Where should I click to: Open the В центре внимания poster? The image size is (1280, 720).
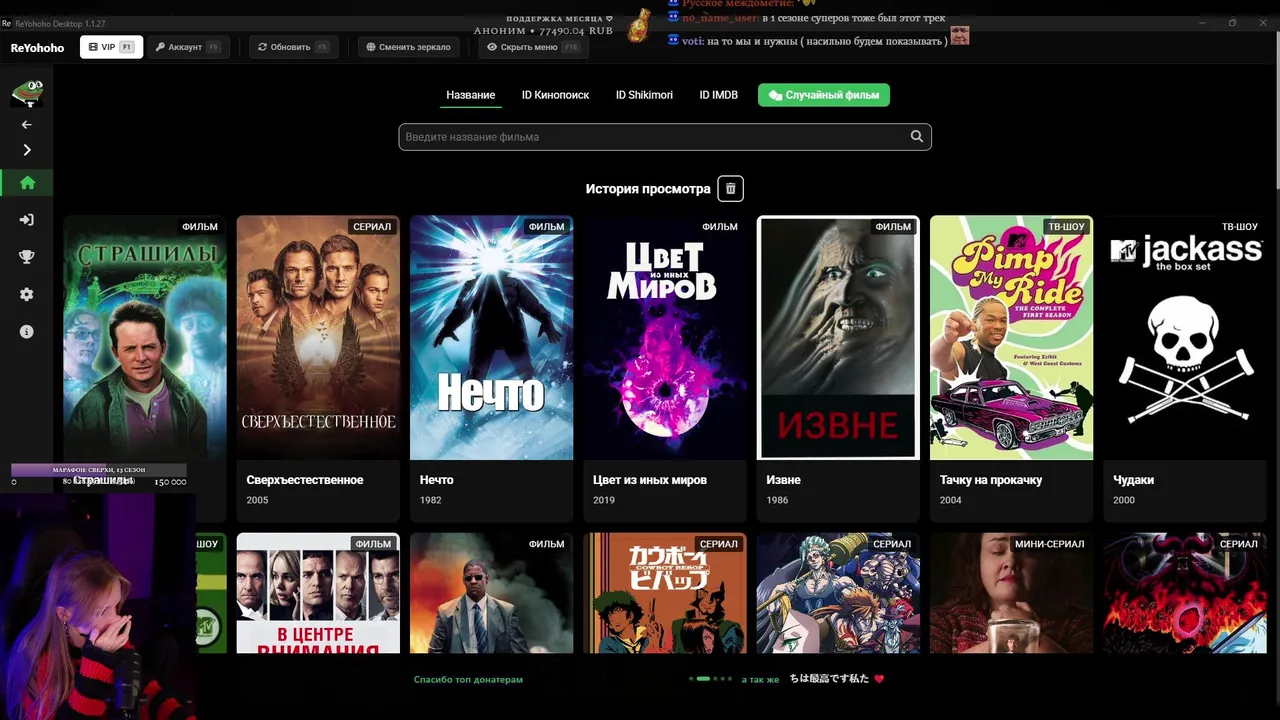pos(318,593)
